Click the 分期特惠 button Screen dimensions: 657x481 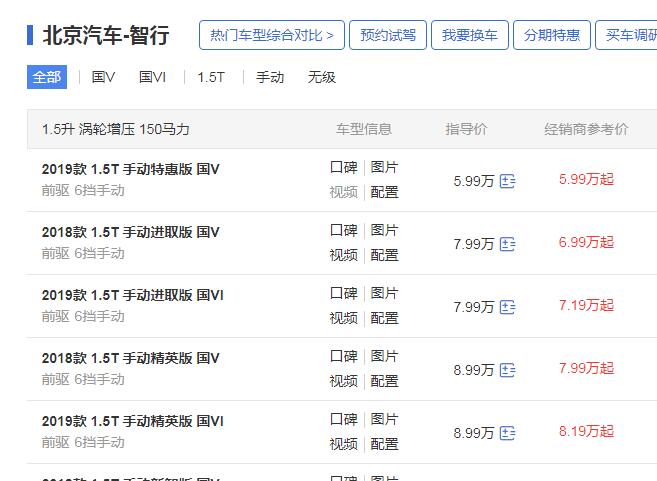552,35
